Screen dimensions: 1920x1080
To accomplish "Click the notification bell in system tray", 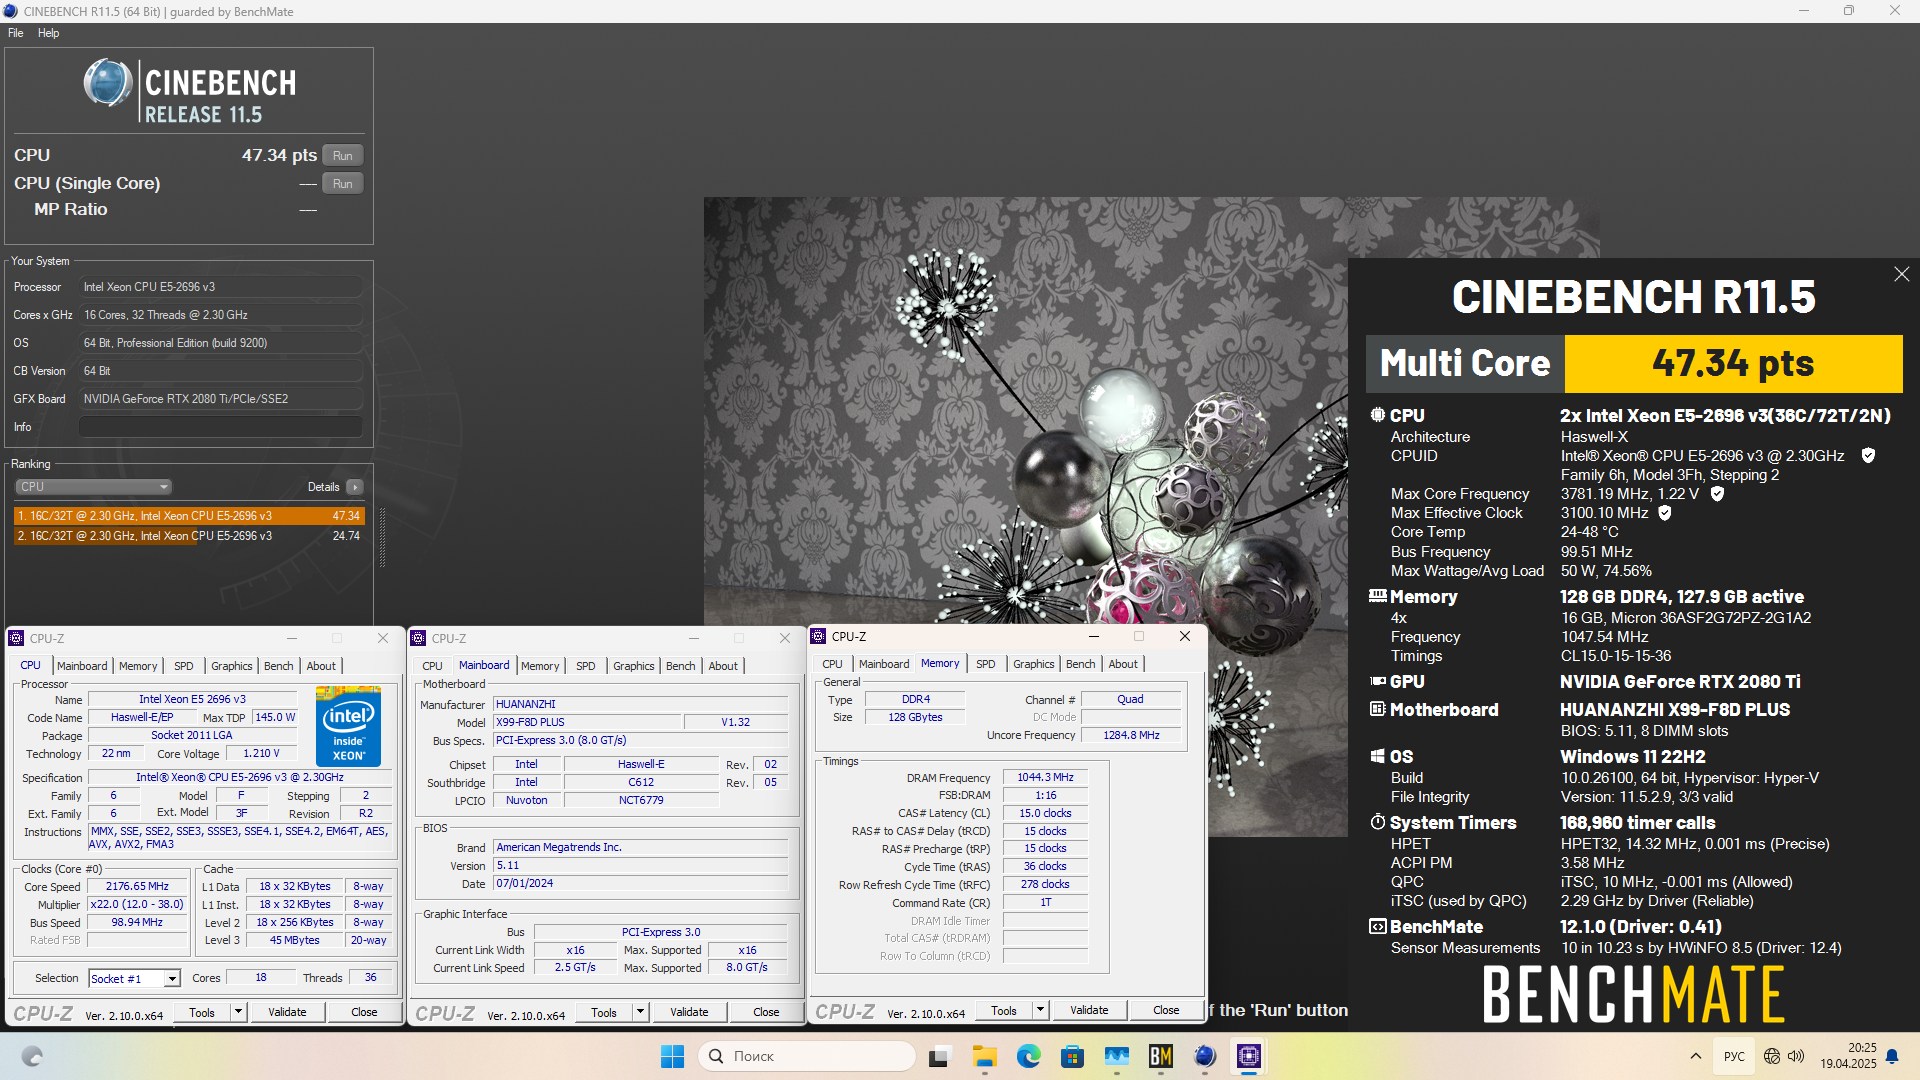I will tap(1892, 1056).
